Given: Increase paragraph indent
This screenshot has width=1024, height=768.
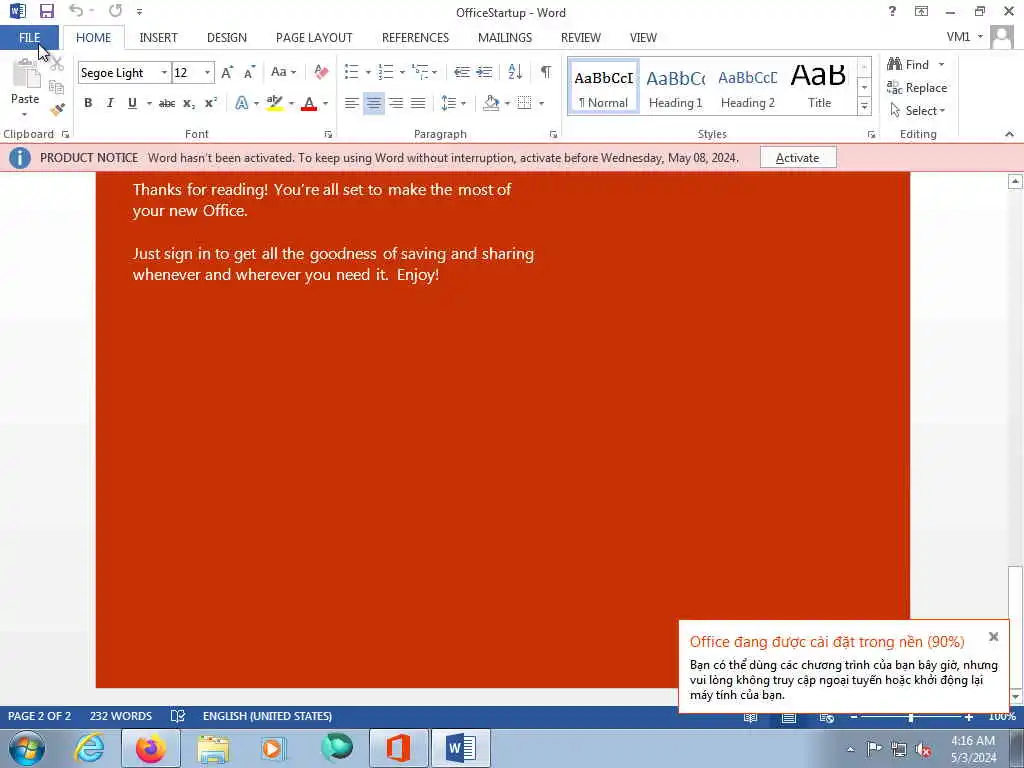Looking at the screenshot, I should (484, 72).
